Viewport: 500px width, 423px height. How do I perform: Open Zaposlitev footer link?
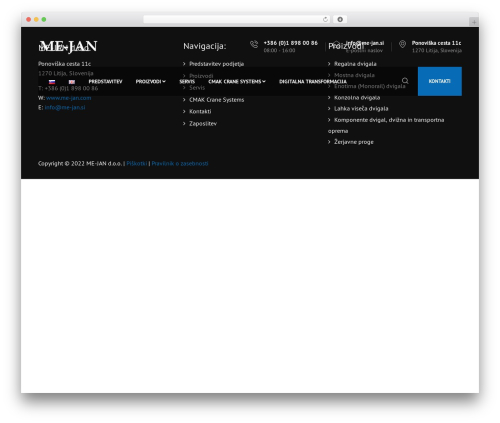point(203,123)
